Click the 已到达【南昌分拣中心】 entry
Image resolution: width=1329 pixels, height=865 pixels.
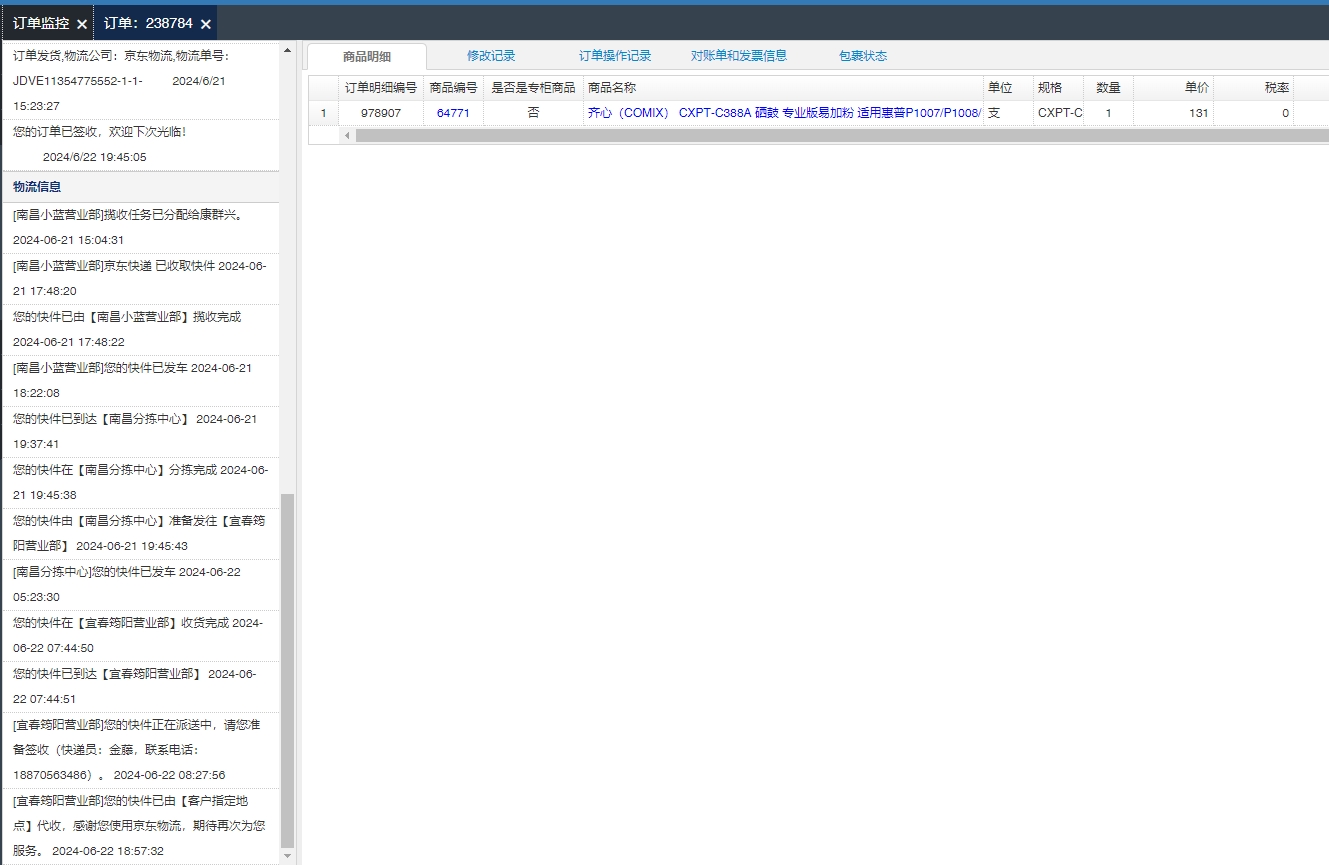(x=140, y=432)
